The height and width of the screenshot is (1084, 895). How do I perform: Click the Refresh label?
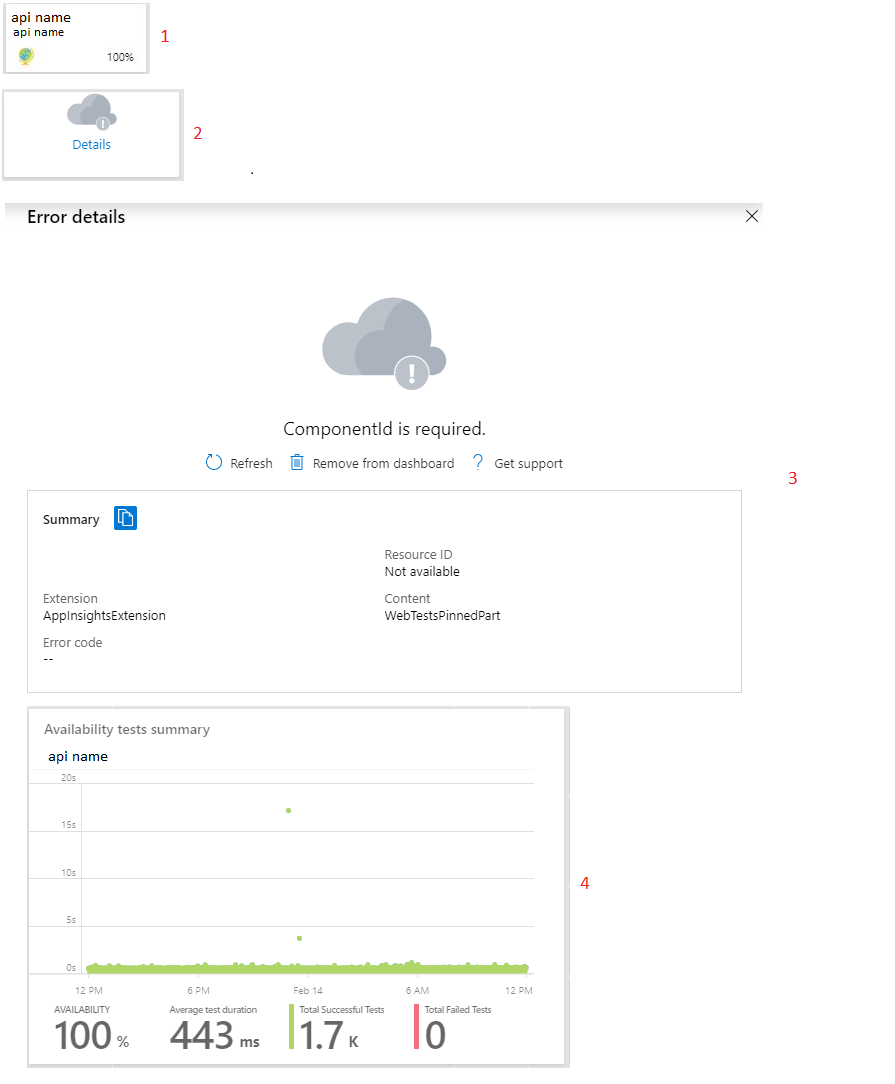coord(251,464)
